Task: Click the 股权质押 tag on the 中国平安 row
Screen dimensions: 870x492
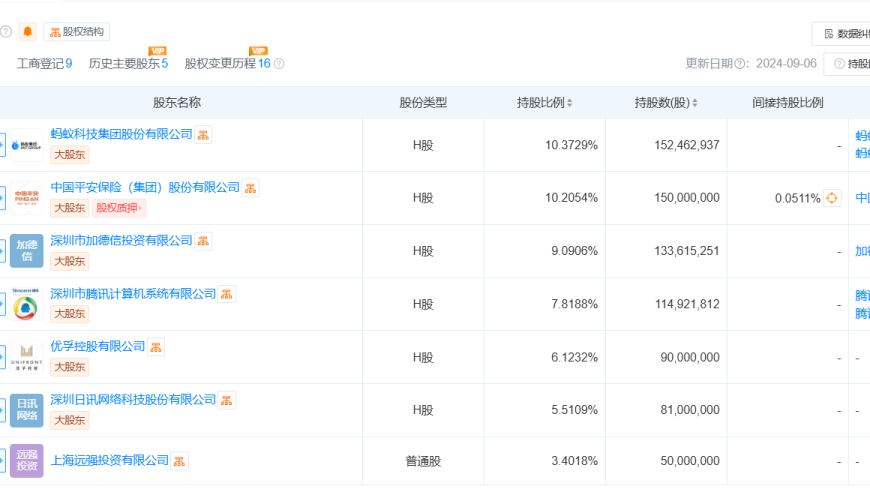Action: 119,208
